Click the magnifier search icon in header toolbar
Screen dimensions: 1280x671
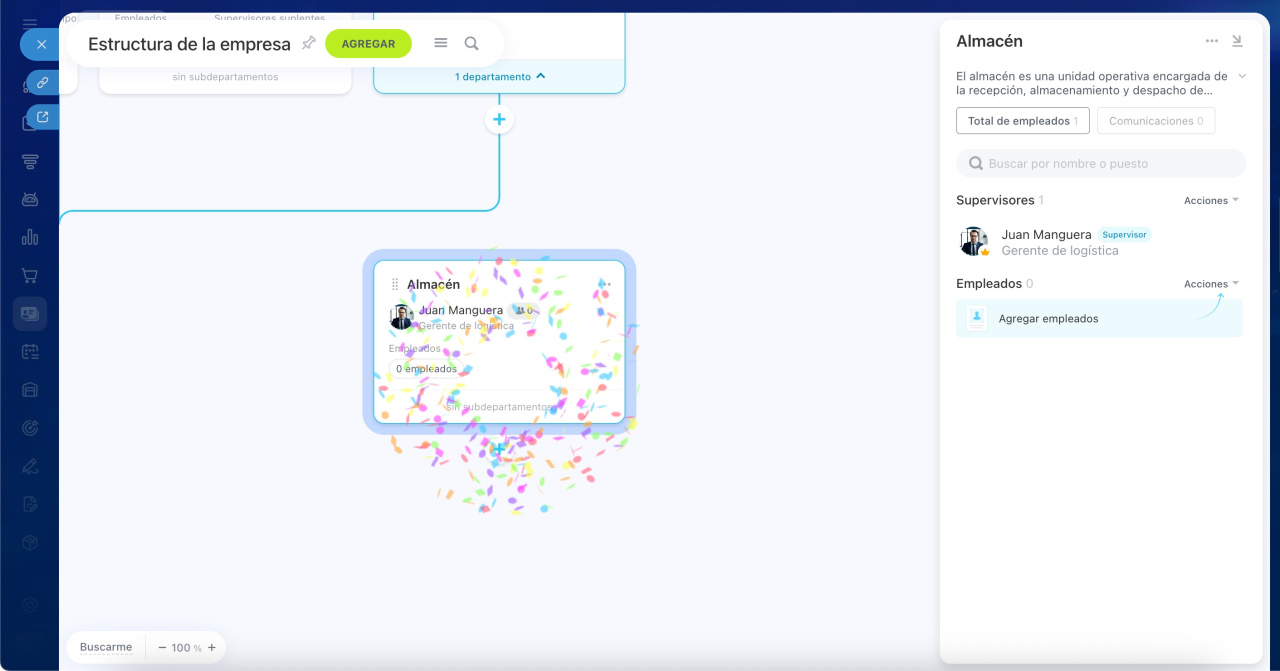click(471, 43)
